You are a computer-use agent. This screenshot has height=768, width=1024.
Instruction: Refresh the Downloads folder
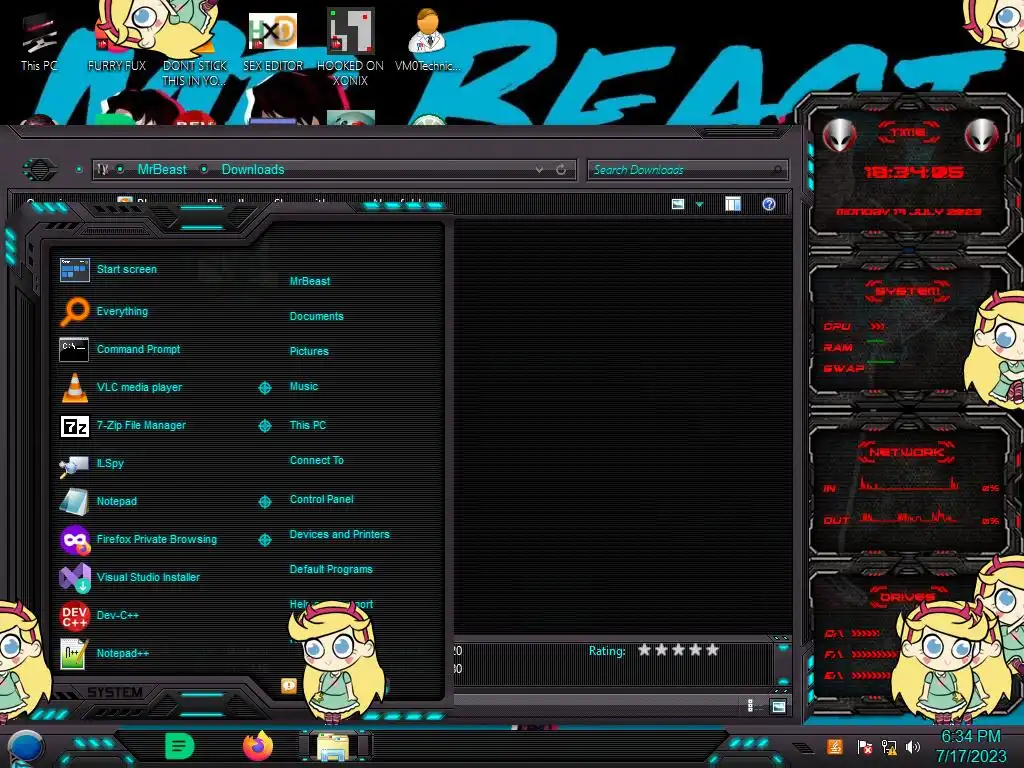(x=561, y=170)
